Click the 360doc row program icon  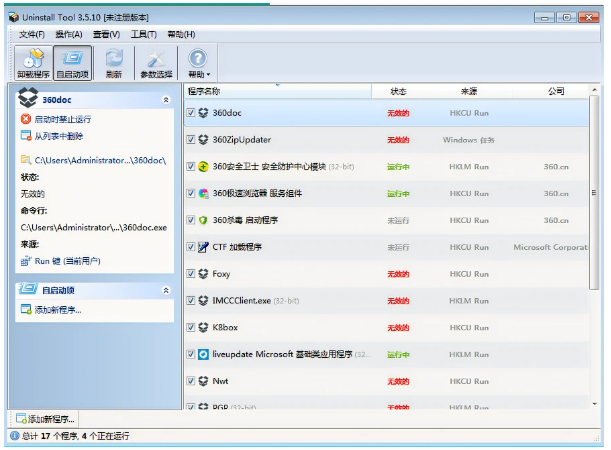coord(203,113)
